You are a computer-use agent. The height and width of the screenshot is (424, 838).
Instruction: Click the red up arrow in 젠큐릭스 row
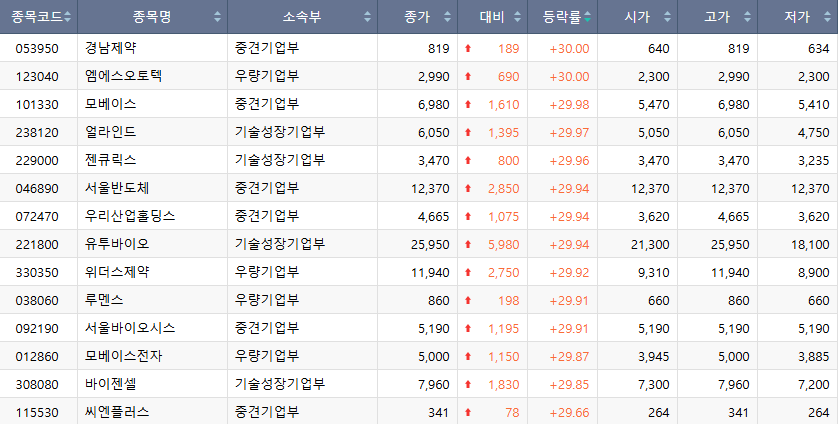tap(468, 160)
